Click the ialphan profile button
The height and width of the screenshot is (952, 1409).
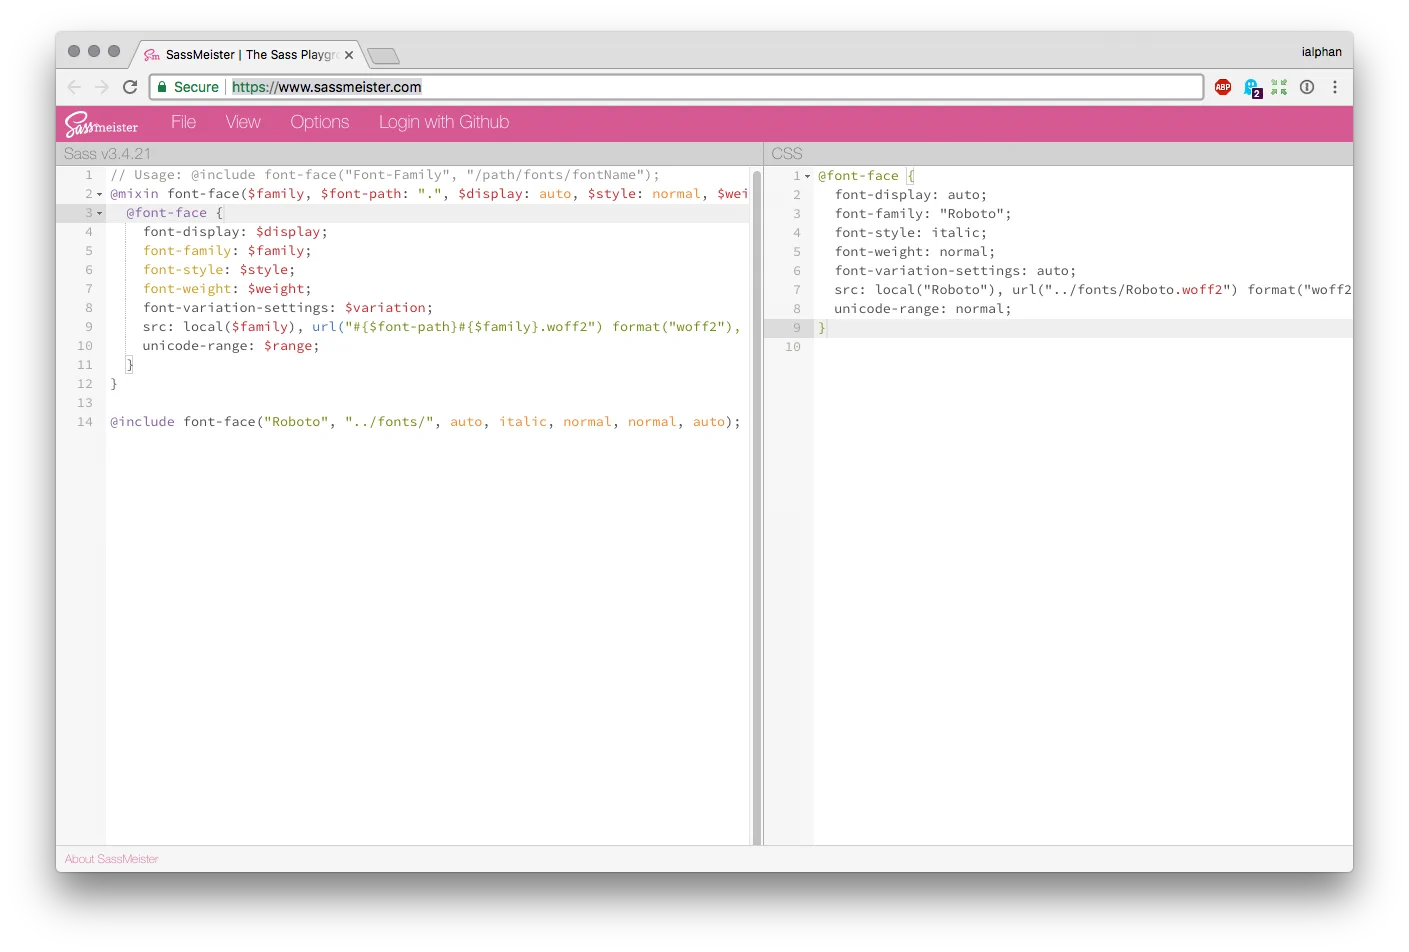tap(1321, 52)
